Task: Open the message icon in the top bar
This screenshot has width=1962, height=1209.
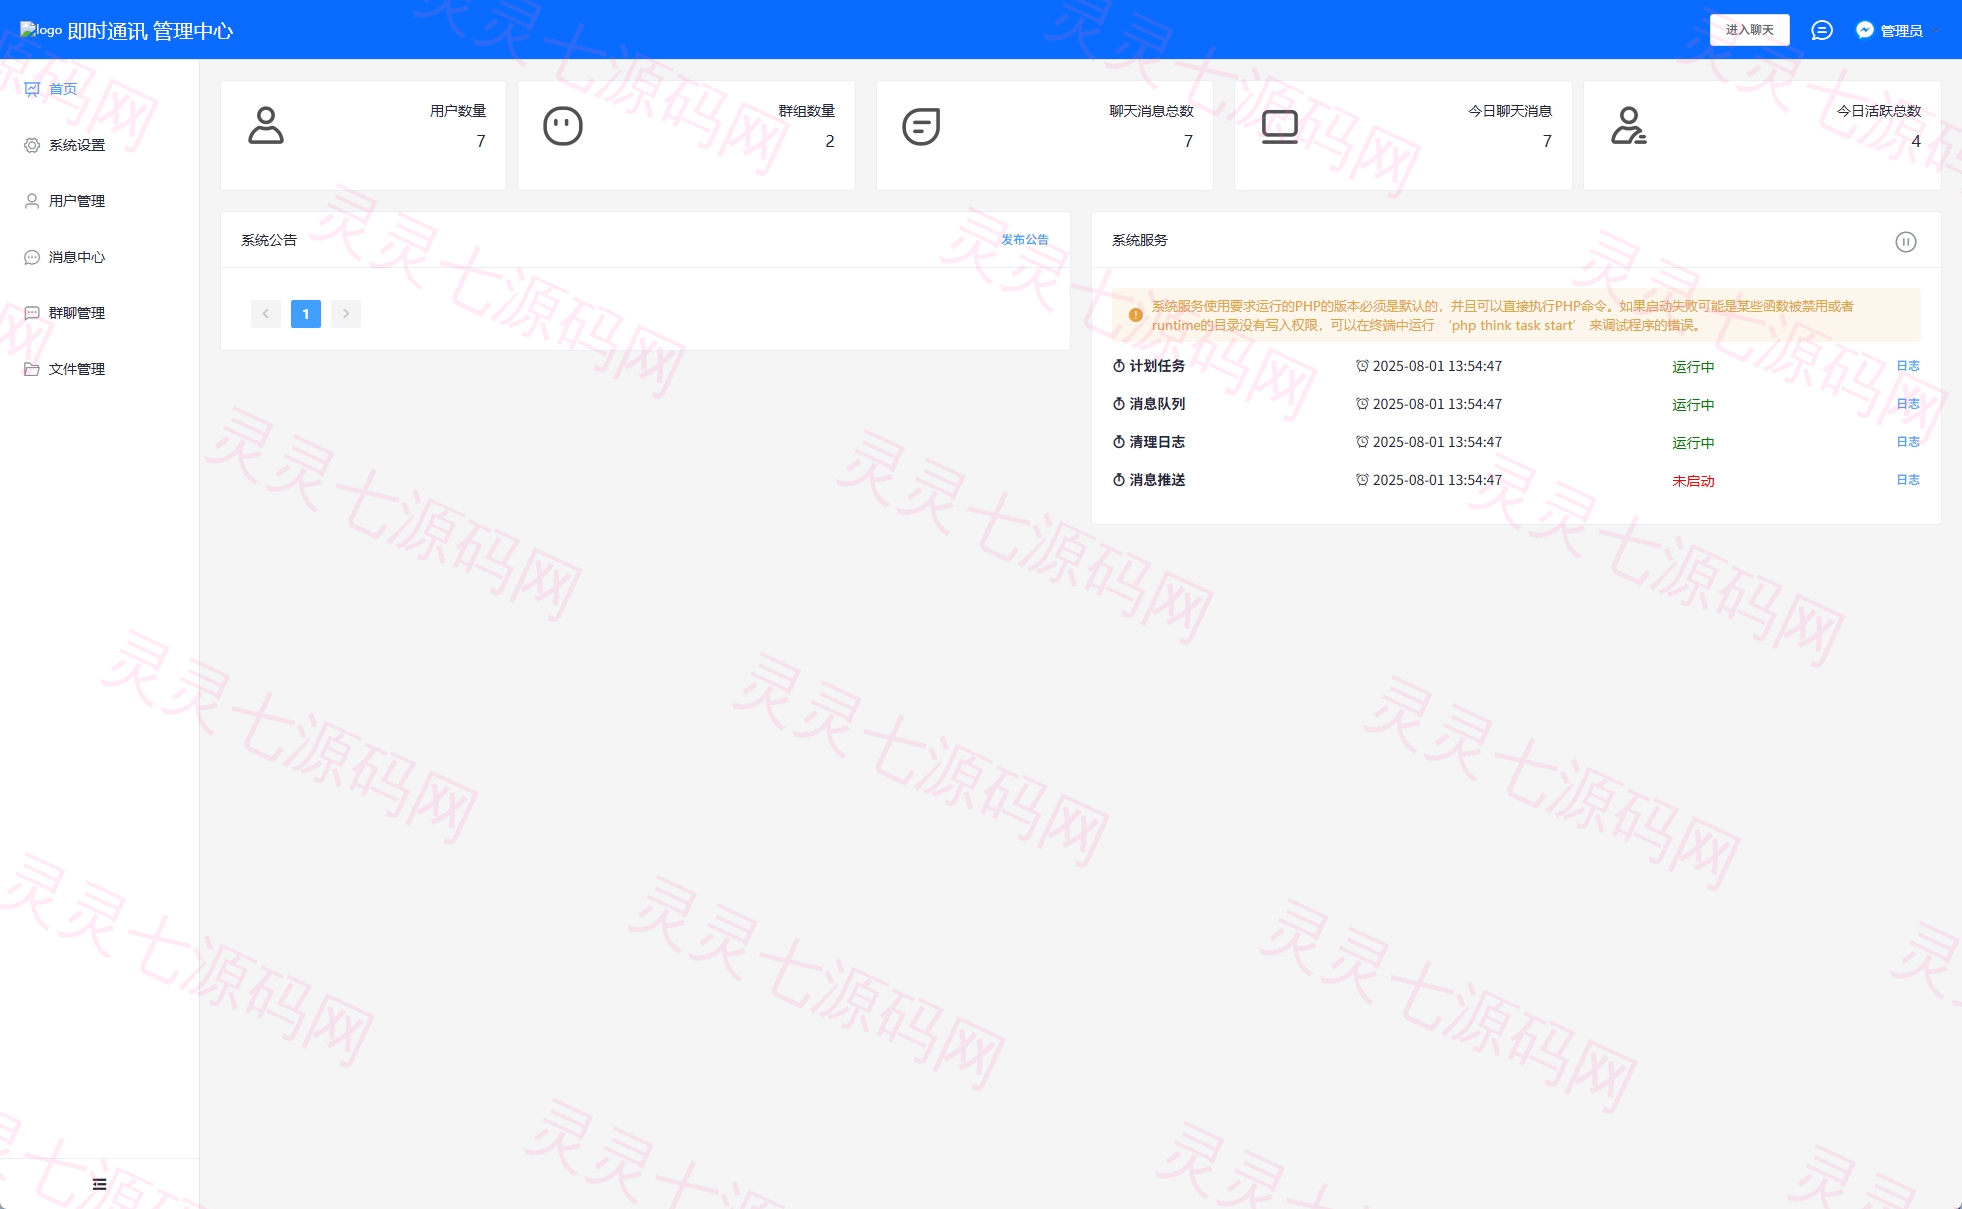Action: 1822,30
